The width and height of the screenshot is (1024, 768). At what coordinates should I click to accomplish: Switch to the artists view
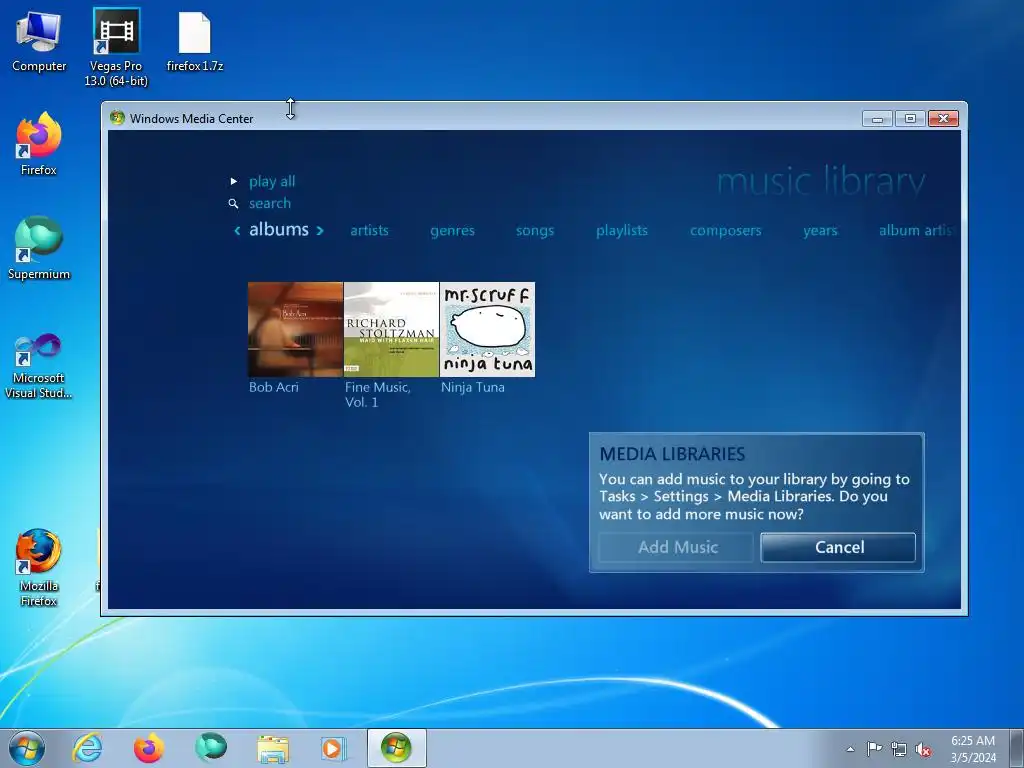(x=369, y=231)
